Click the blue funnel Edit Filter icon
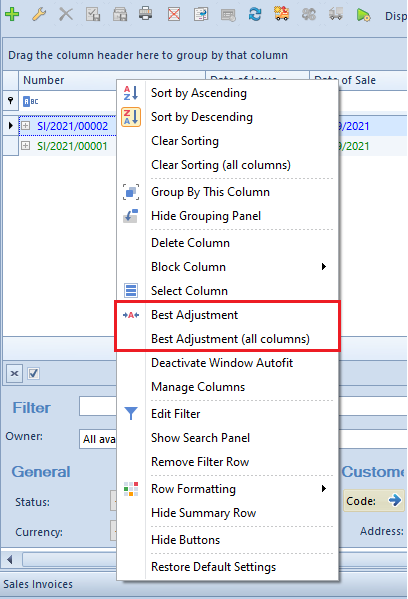This screenshot has width=408, height=599. click(x=131, y=413)
